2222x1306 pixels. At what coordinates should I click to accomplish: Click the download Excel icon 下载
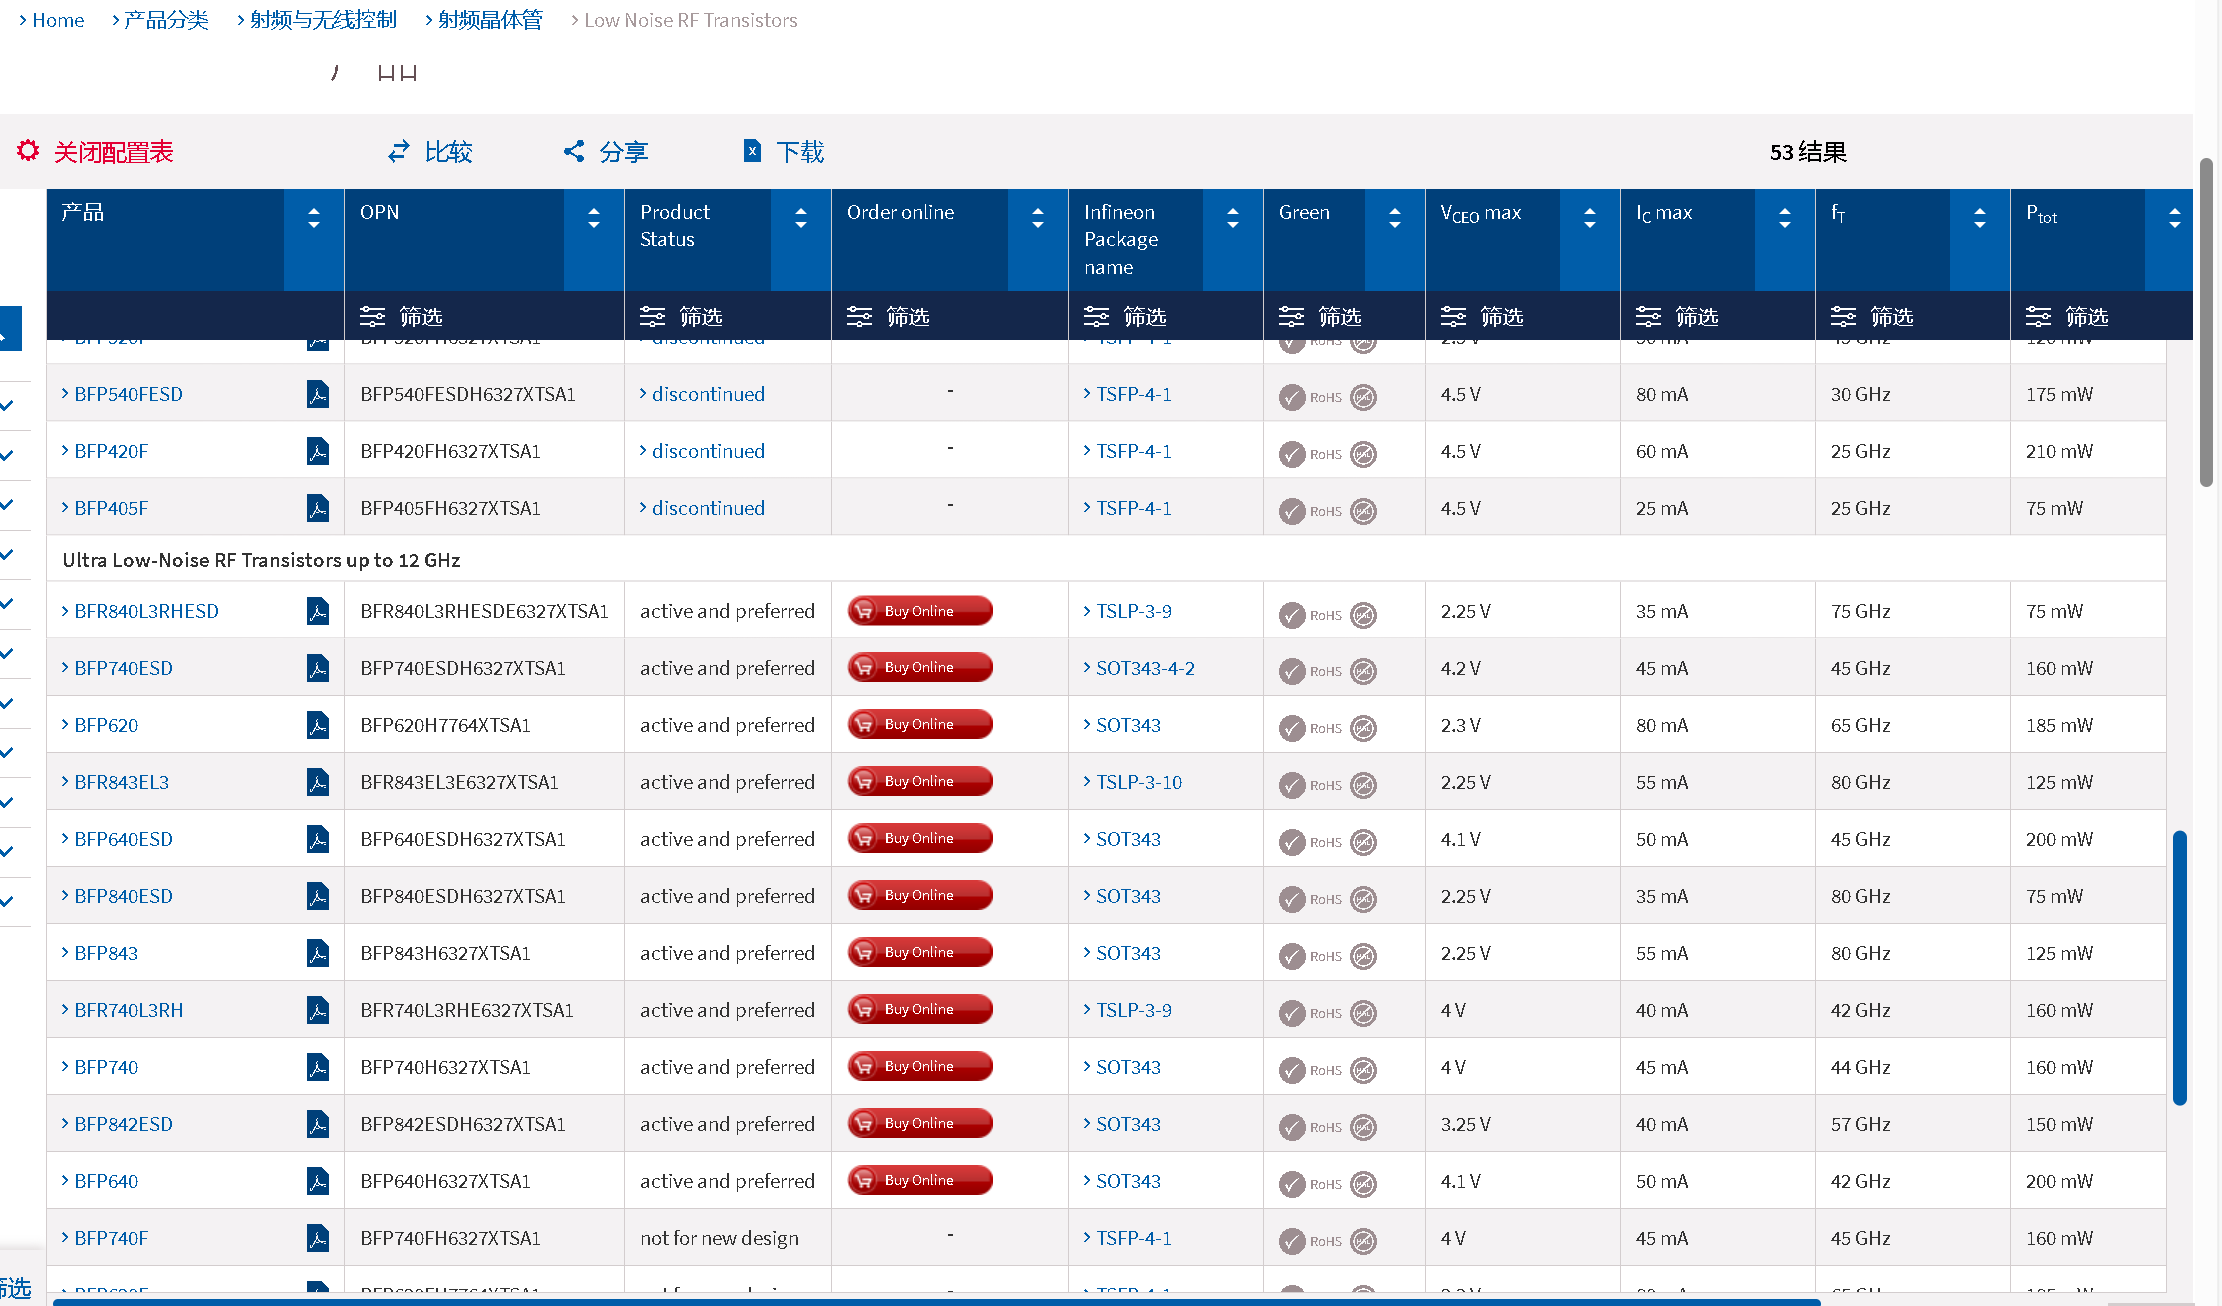(752, 151)
